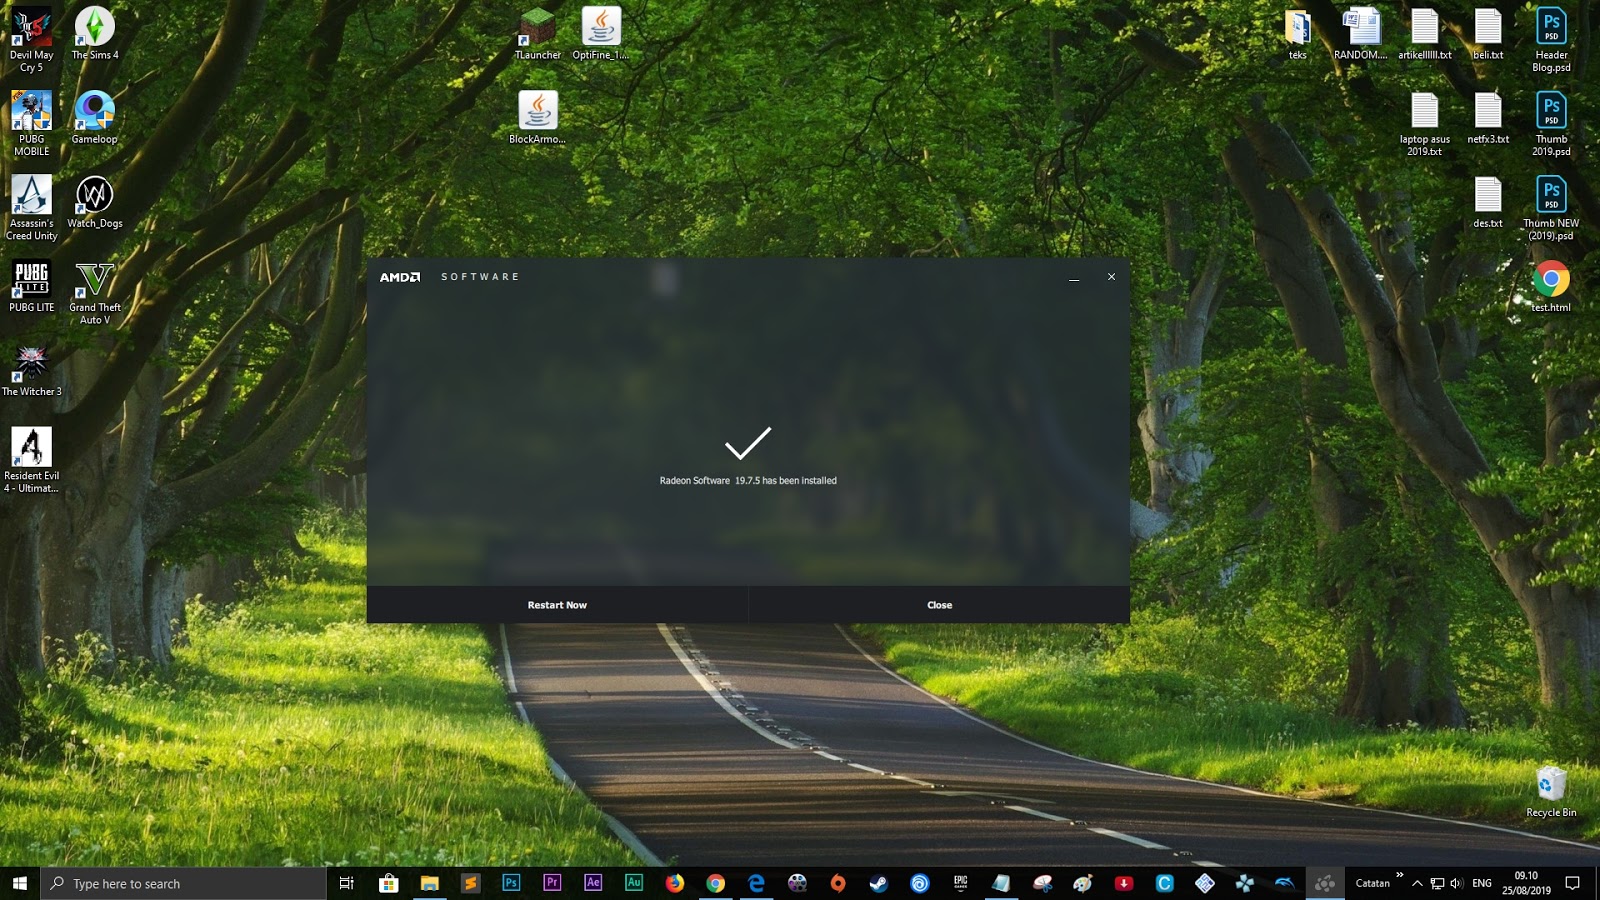
Task: Open Microsoft Store from taskbar
Action: click(x=388, y=883)
